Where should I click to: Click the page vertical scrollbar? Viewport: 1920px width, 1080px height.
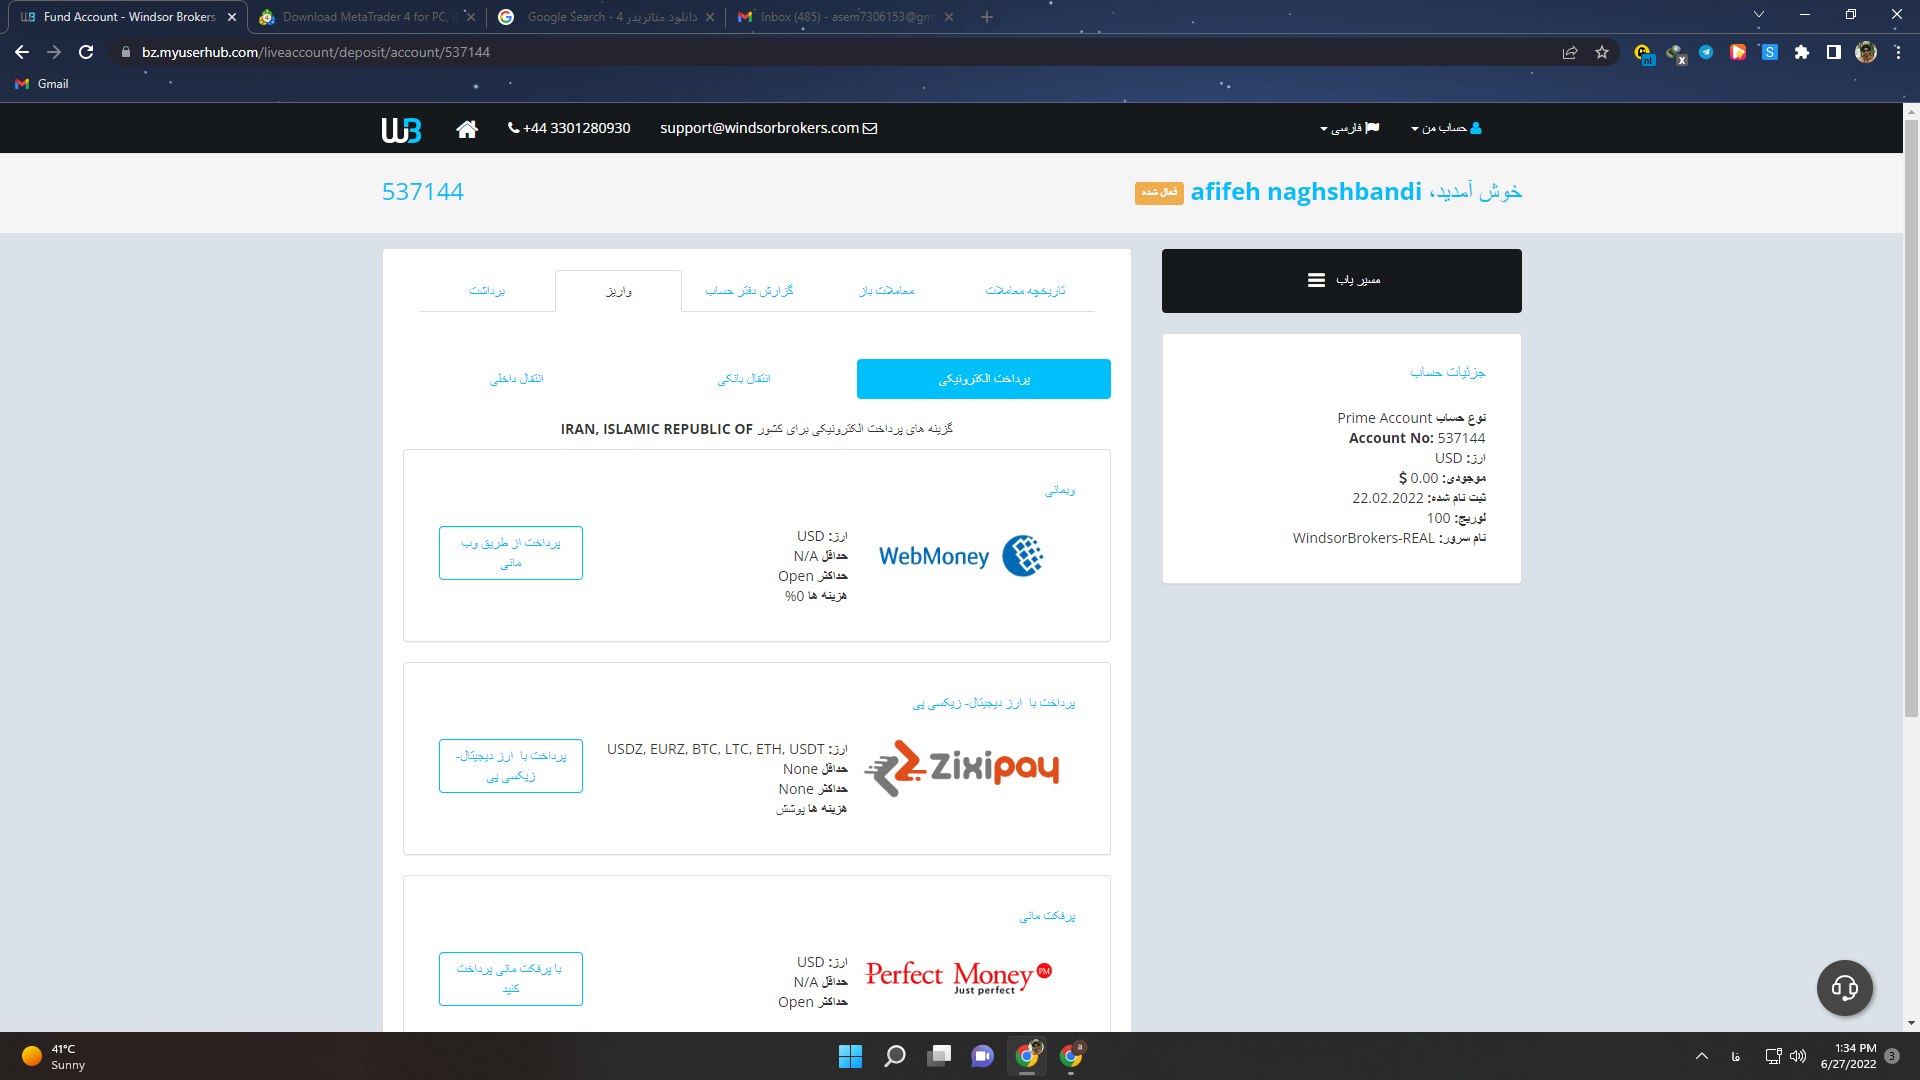[x=1911, y=418]
